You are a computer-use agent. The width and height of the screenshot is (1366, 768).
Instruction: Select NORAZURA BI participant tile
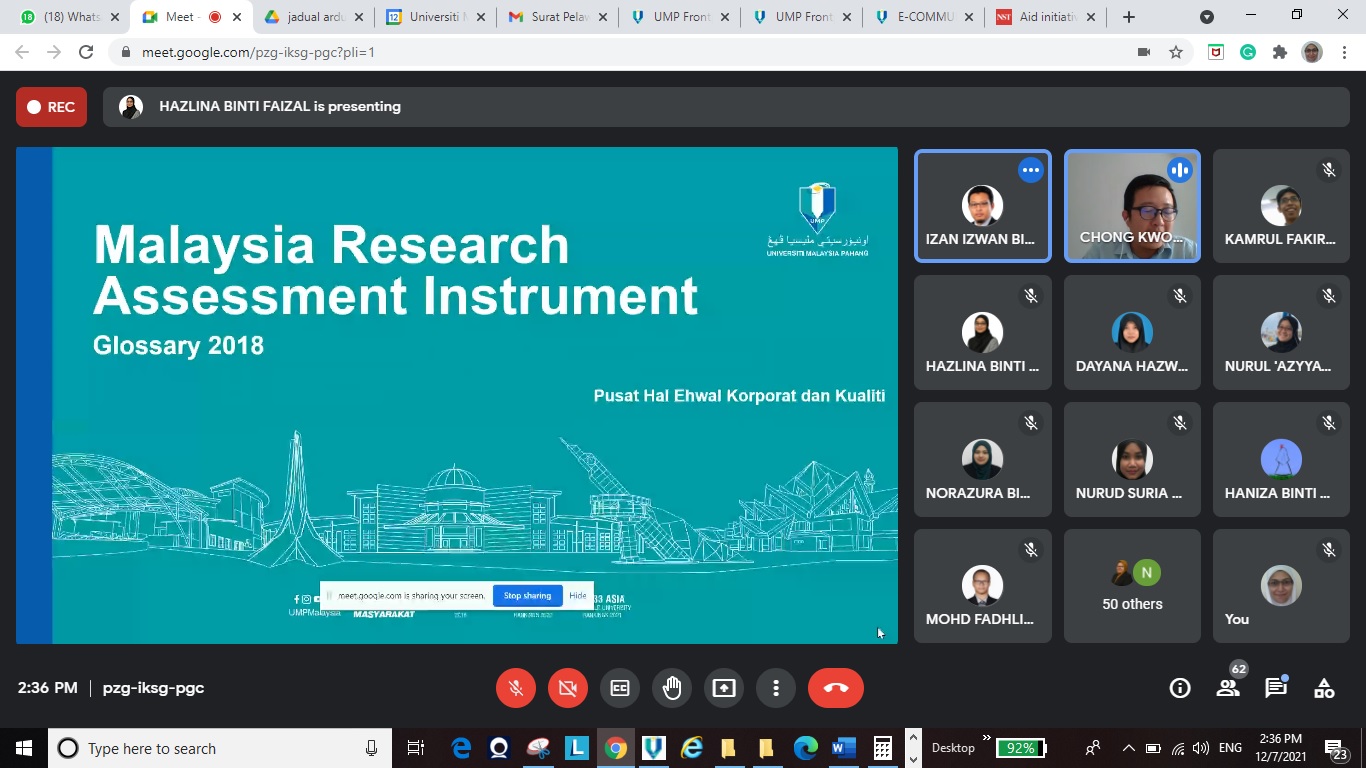(x=983, y=460)
